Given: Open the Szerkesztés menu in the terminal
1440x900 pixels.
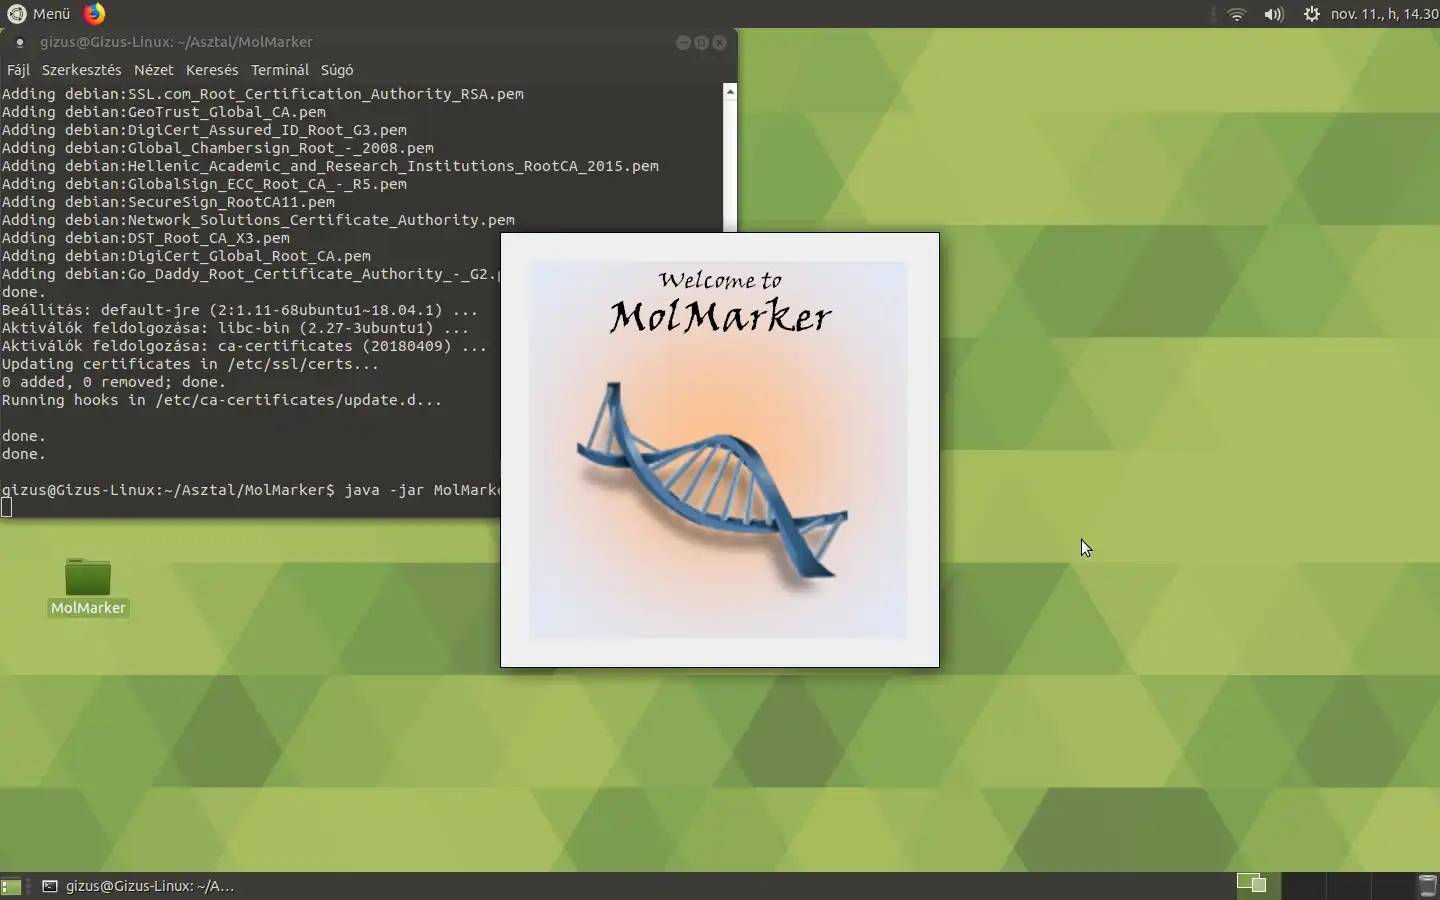Looking at the screenshot, I should 81,70.
